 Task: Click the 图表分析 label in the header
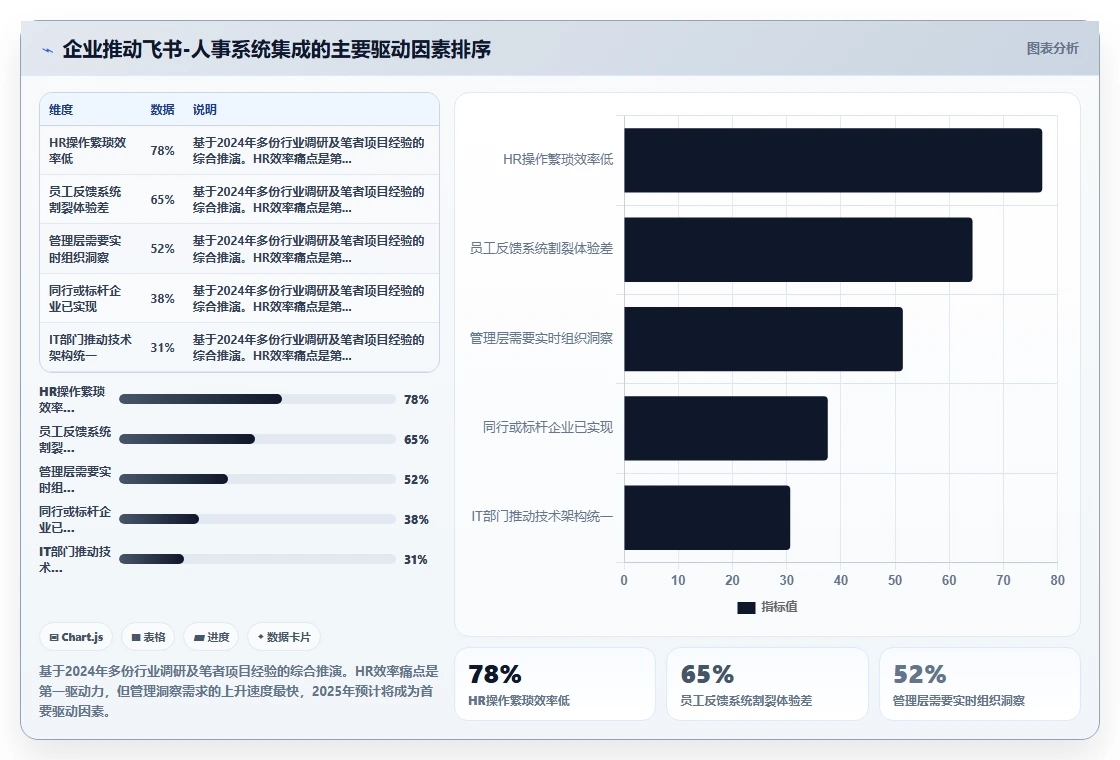(1052, 49)
